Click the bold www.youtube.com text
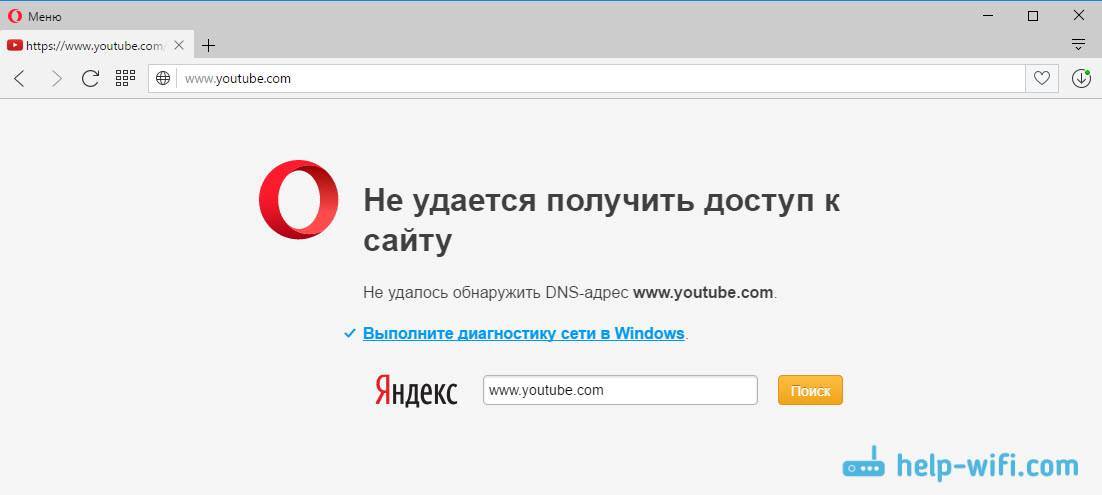This screenshot has width=1102, height=495. [703, 293]
